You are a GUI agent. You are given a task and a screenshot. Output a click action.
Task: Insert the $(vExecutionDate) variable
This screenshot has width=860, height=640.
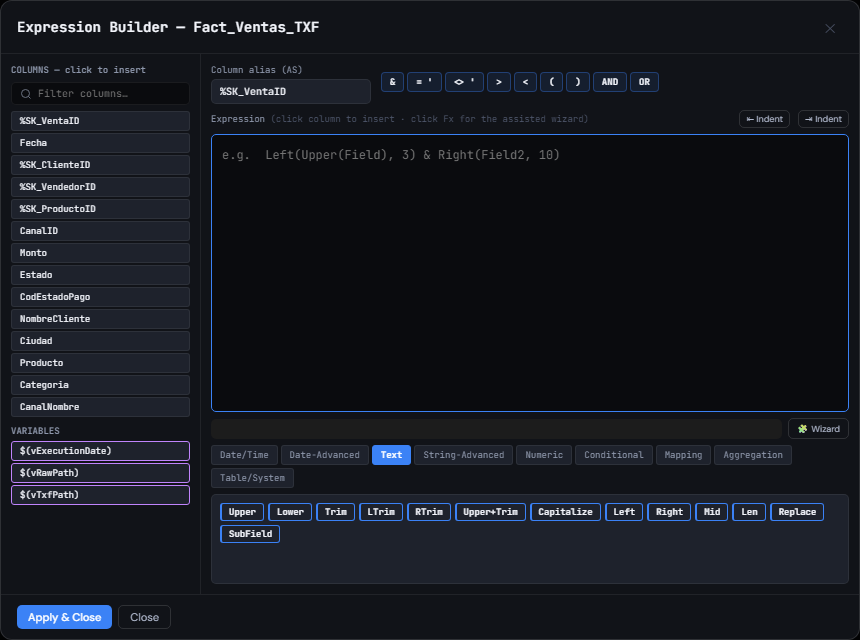click(100, 451)
